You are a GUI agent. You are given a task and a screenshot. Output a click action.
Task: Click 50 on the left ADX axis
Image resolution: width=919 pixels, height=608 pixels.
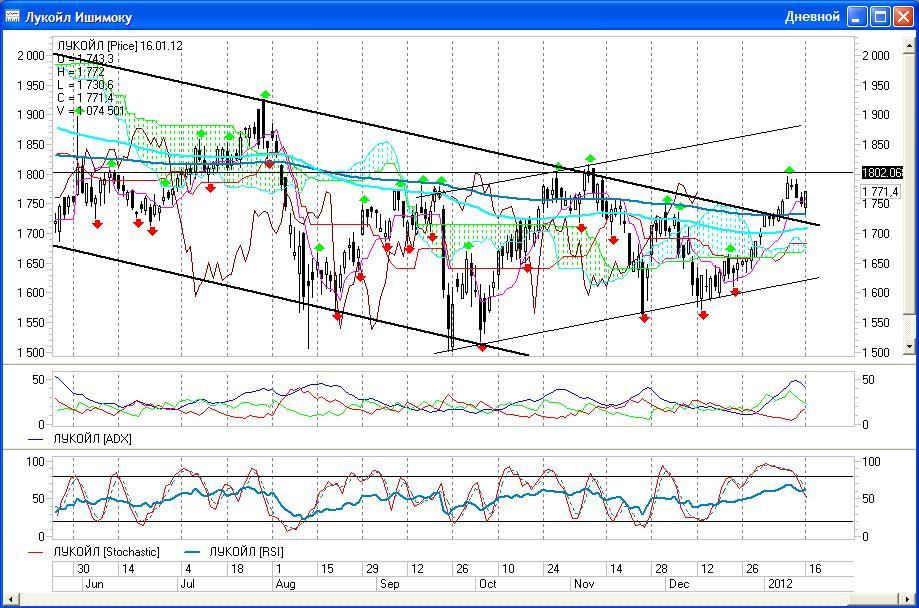click(38, 380)
